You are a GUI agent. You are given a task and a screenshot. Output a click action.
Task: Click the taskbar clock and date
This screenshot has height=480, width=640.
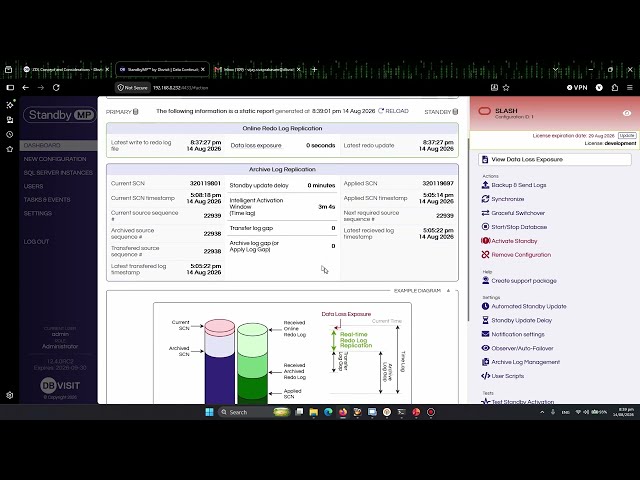pyautogui.click(x=623, y=412)
